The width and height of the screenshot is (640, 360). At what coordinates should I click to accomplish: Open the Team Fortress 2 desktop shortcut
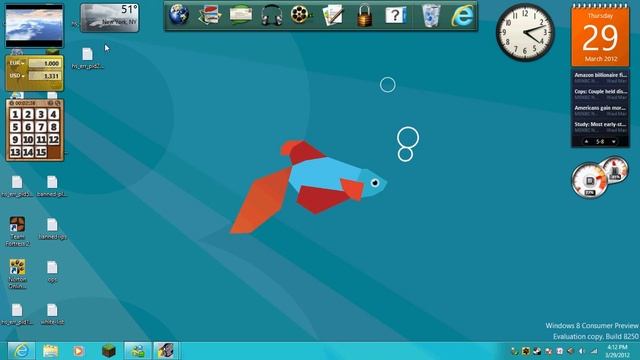point(17,231)
